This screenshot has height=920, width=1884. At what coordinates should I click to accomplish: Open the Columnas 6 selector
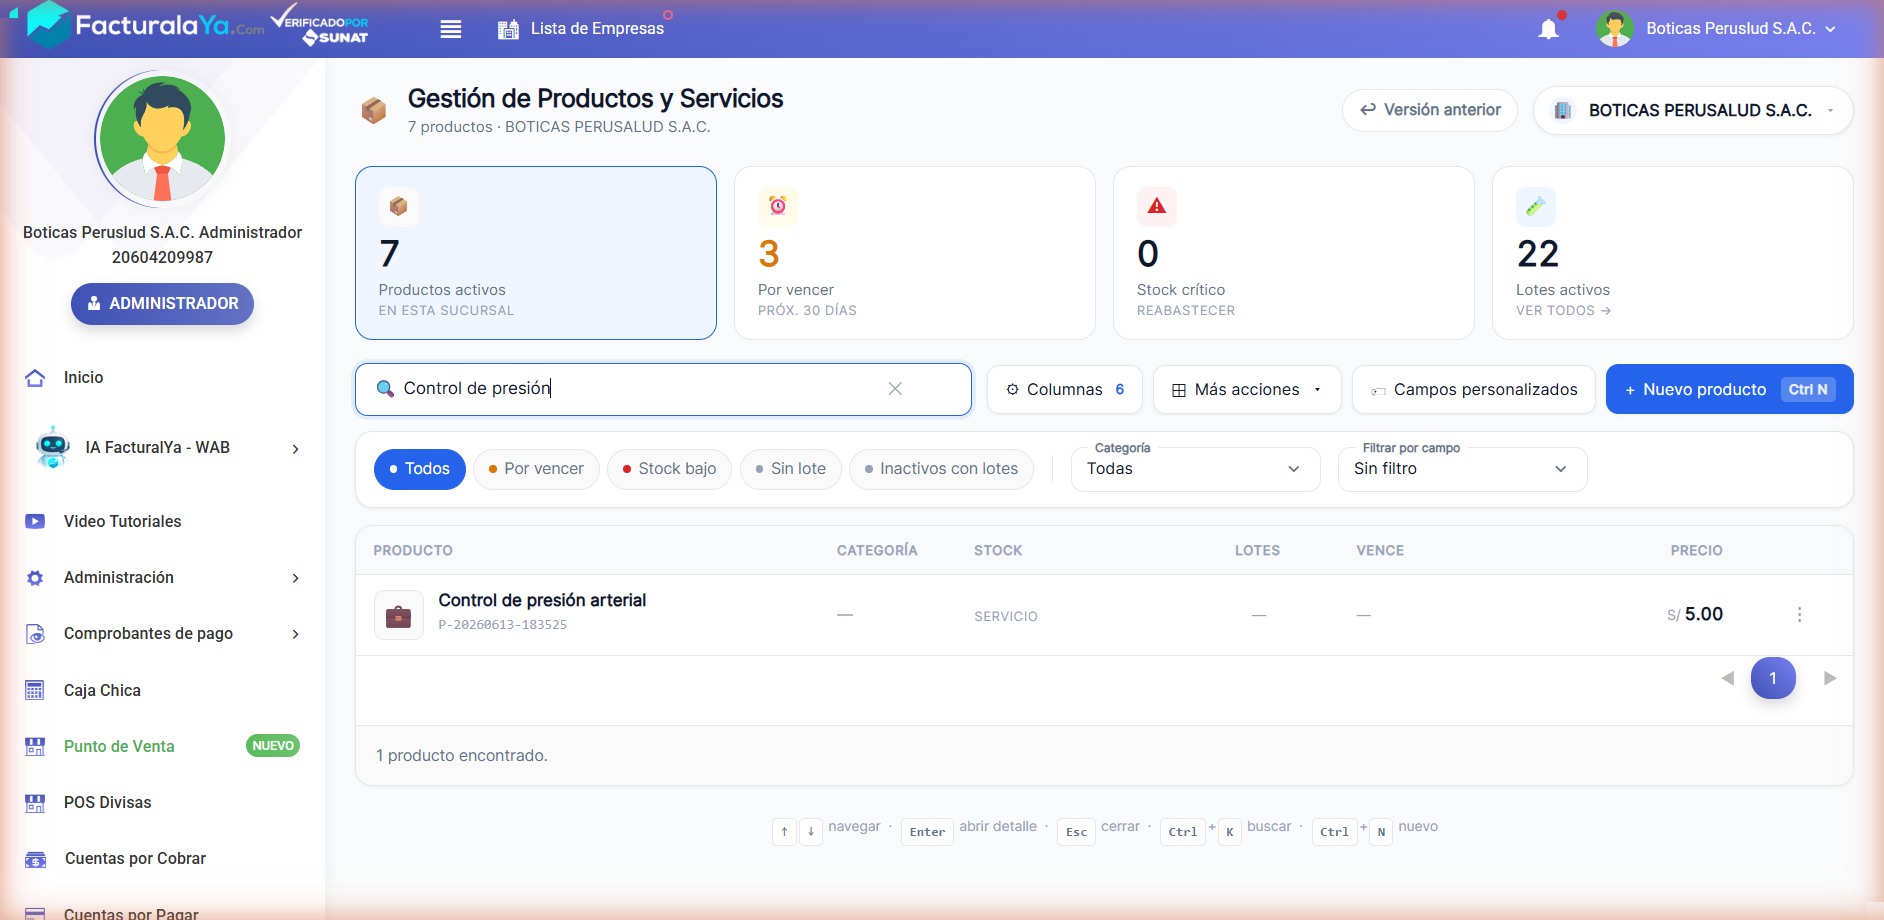click(x=1065, y=389)
